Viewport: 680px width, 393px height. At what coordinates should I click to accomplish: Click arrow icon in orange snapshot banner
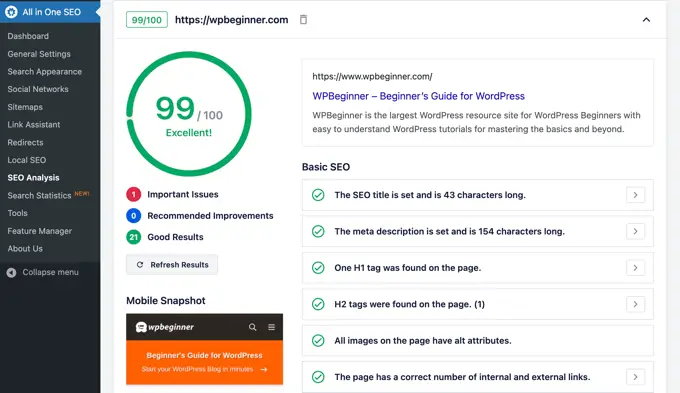click(x=264, y=370)
